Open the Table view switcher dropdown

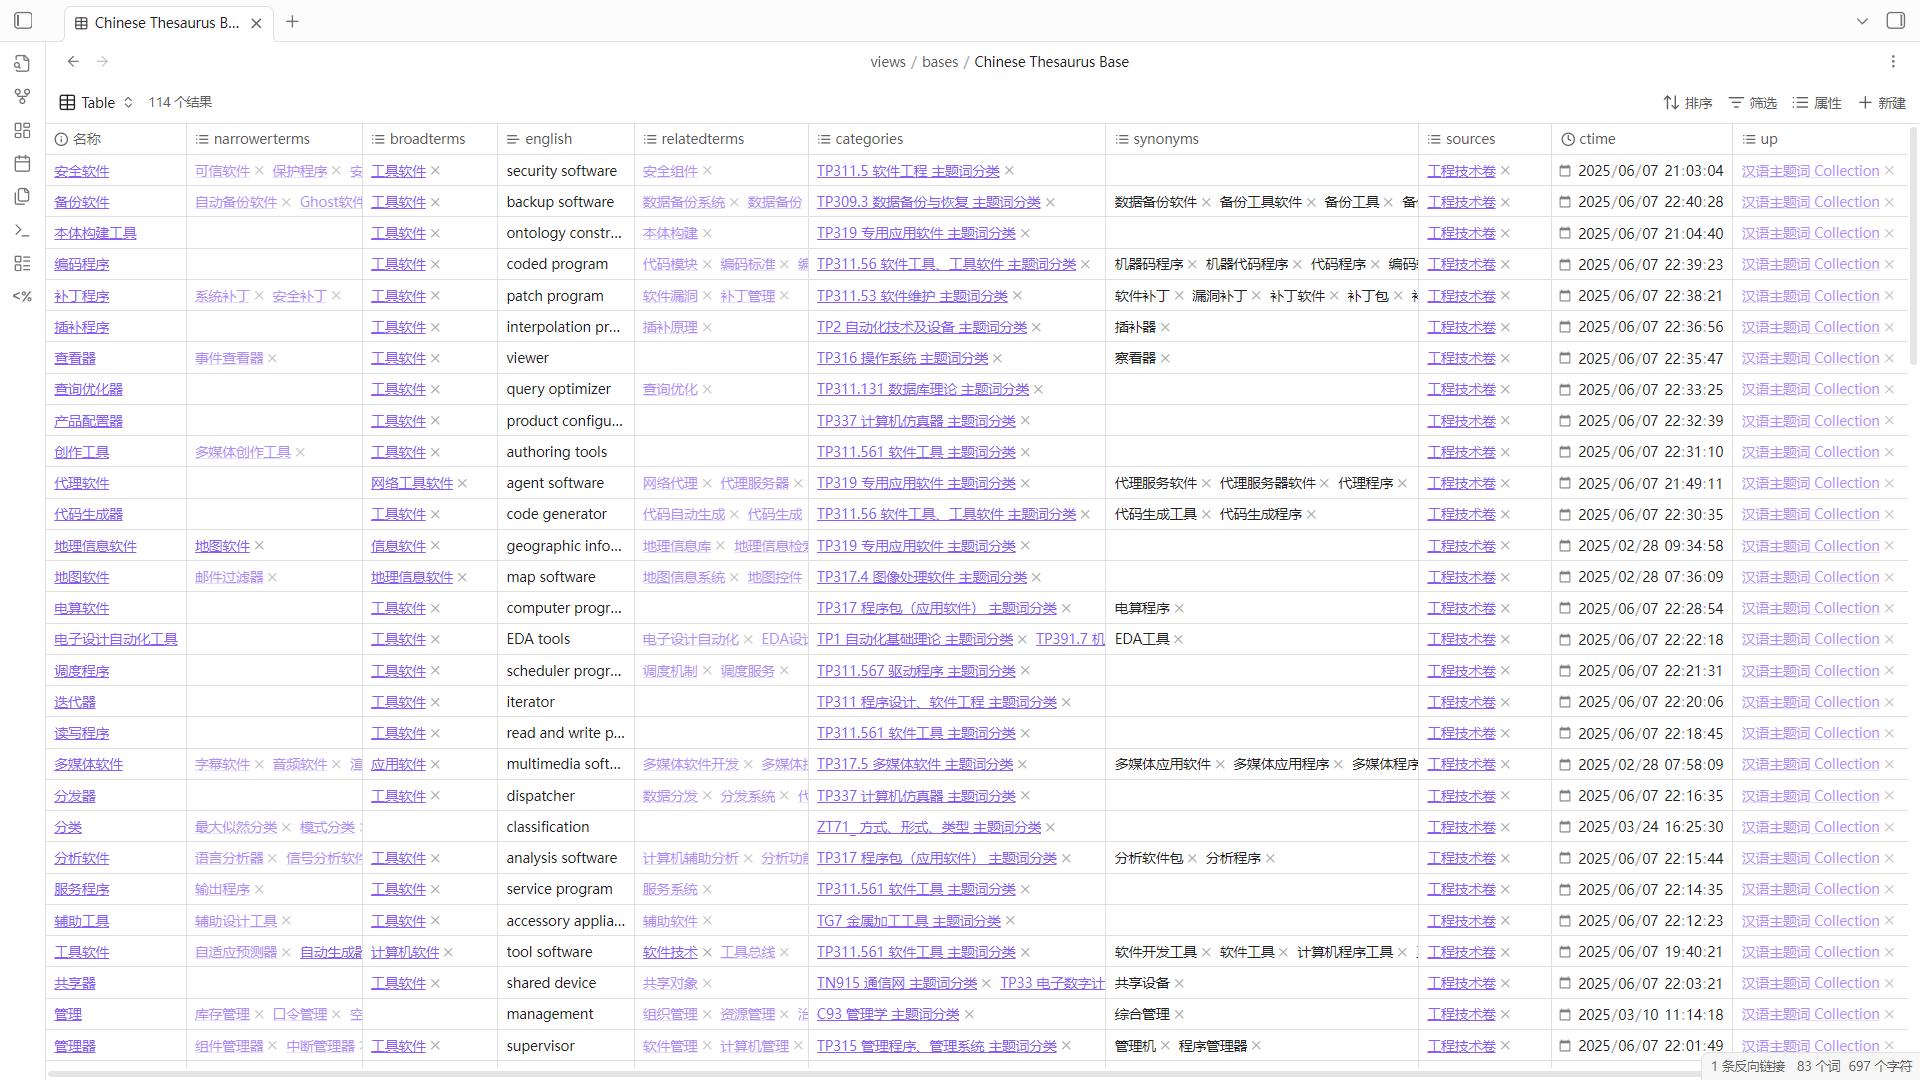tap(96, 102)
